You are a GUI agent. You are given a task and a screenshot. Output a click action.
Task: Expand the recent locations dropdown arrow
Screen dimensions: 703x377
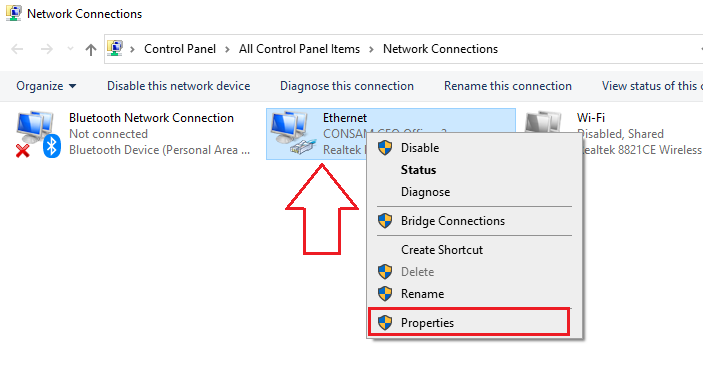[x=70, y=49]
